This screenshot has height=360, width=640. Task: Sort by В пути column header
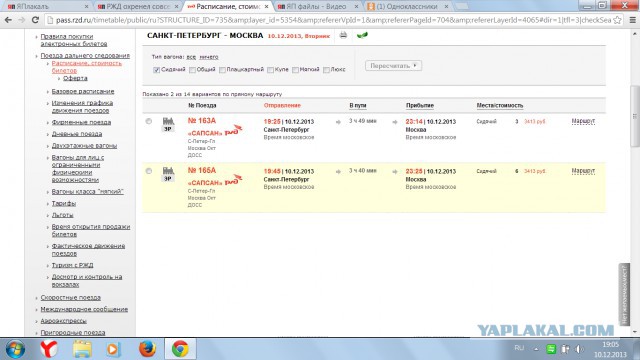point(358,105)
